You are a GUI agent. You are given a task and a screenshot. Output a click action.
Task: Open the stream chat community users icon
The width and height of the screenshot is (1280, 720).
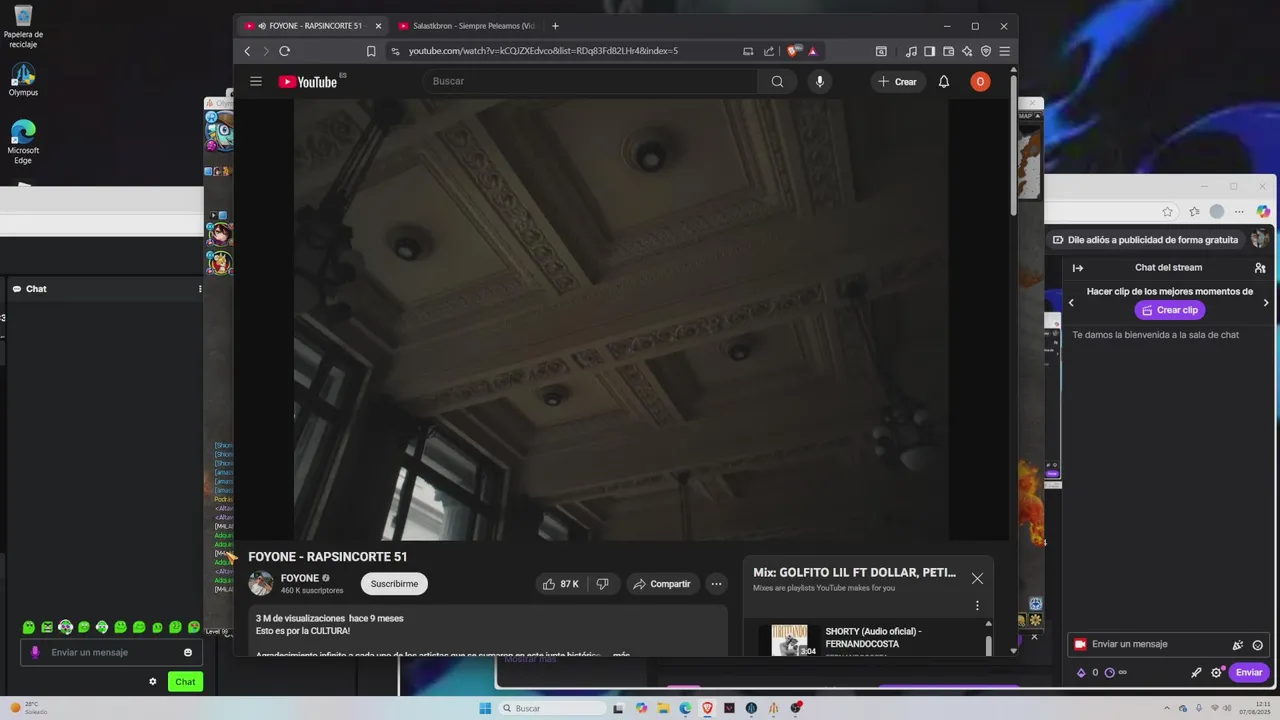click(1260, 268)
